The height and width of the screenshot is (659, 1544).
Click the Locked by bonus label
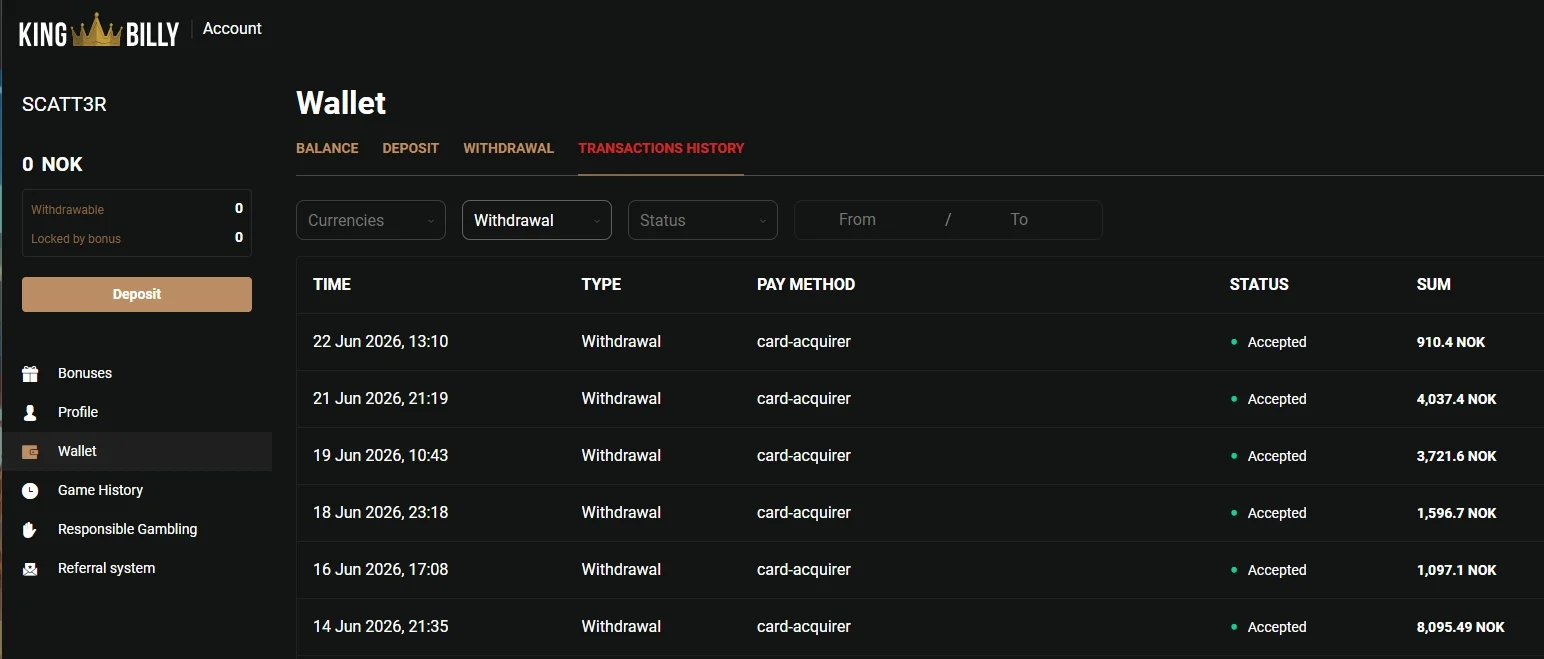tap(76, 239)
